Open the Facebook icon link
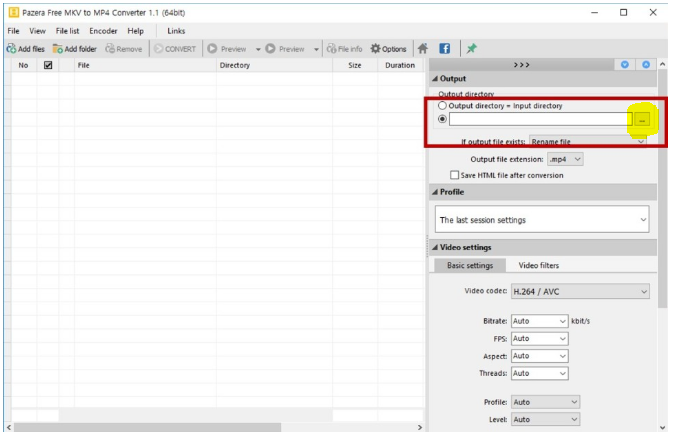The width and height of the screenshot is (673, 436). (445, 48)
